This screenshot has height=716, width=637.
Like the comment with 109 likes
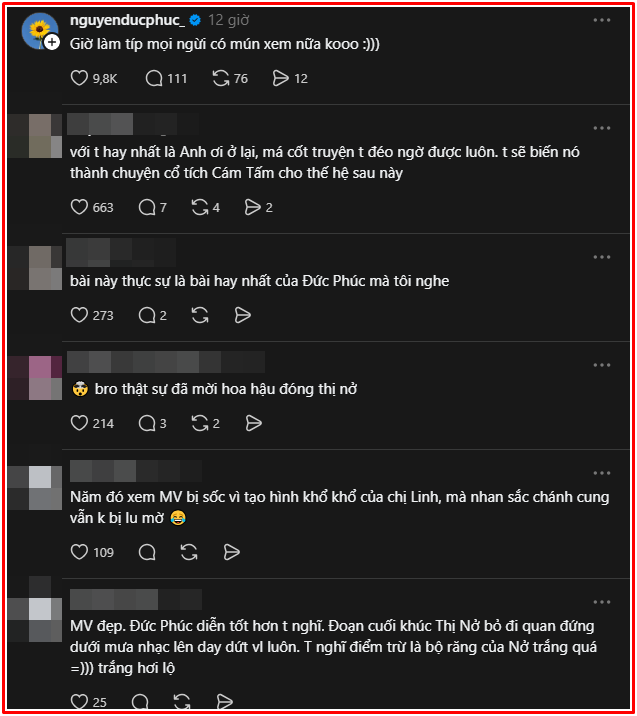click(80, 551)
